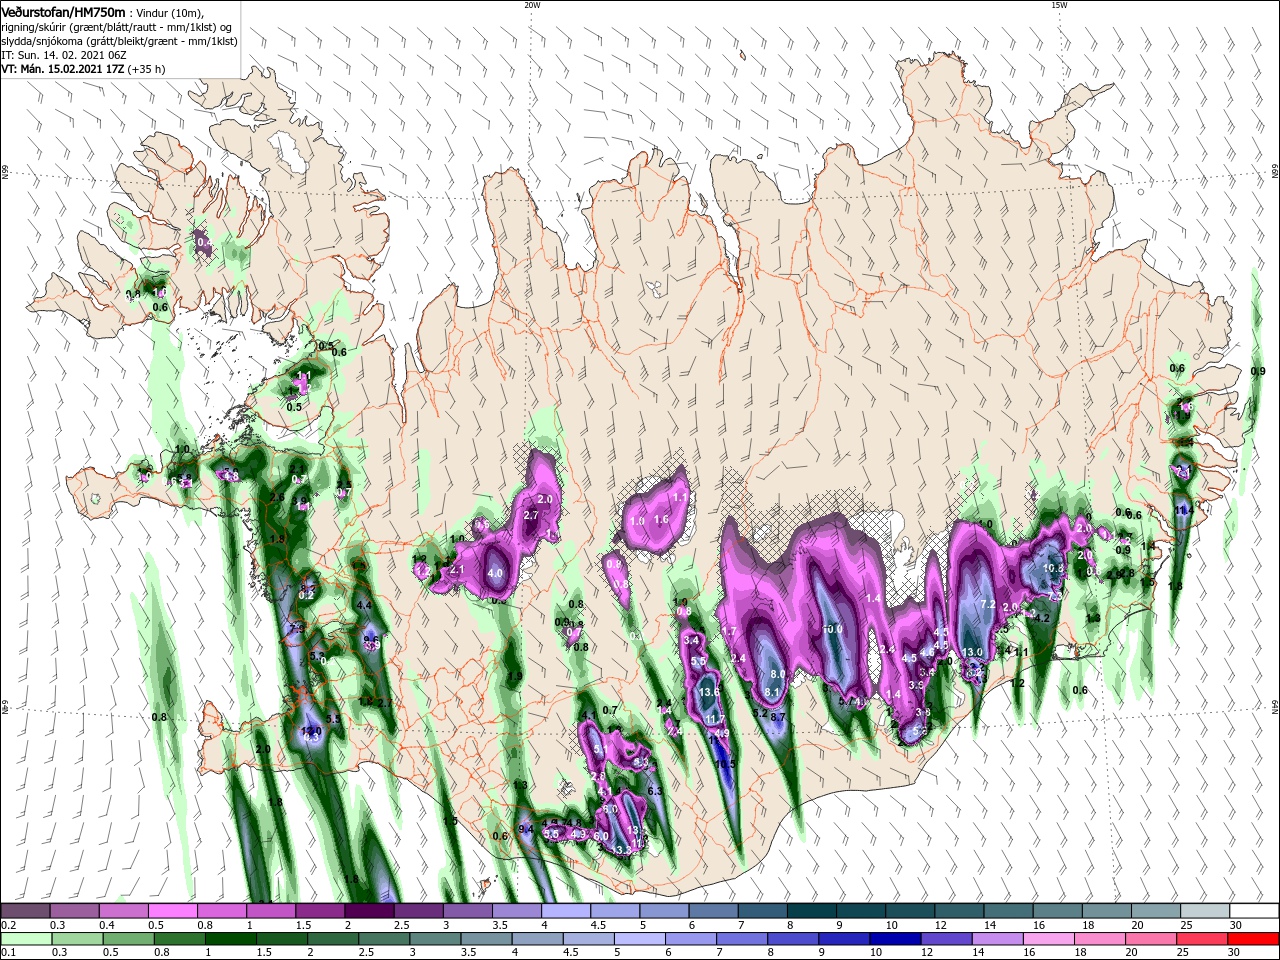Click the '6.3' precipitation value on the map
The height and width of the screenshot is (960, 1280).
point(656,791)
